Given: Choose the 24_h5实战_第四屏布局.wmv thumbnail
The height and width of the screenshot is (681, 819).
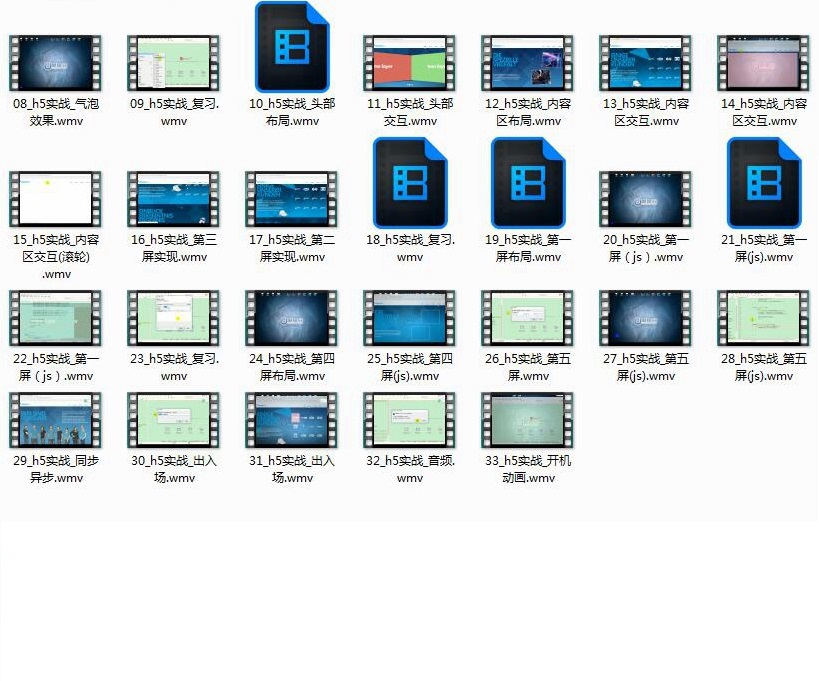Looking at the screenshot, I should coord(291,318).
